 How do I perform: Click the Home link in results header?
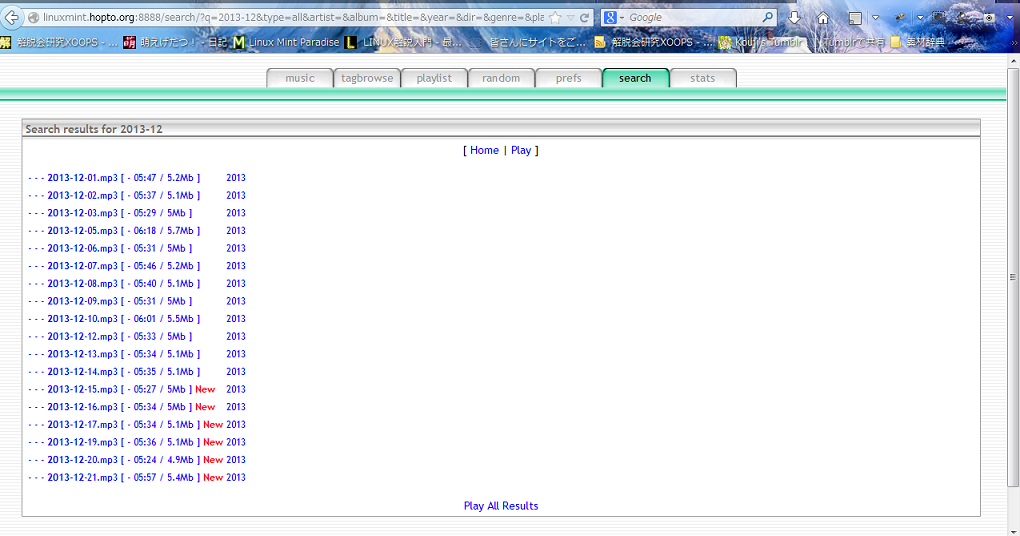(x=484, y=150)
